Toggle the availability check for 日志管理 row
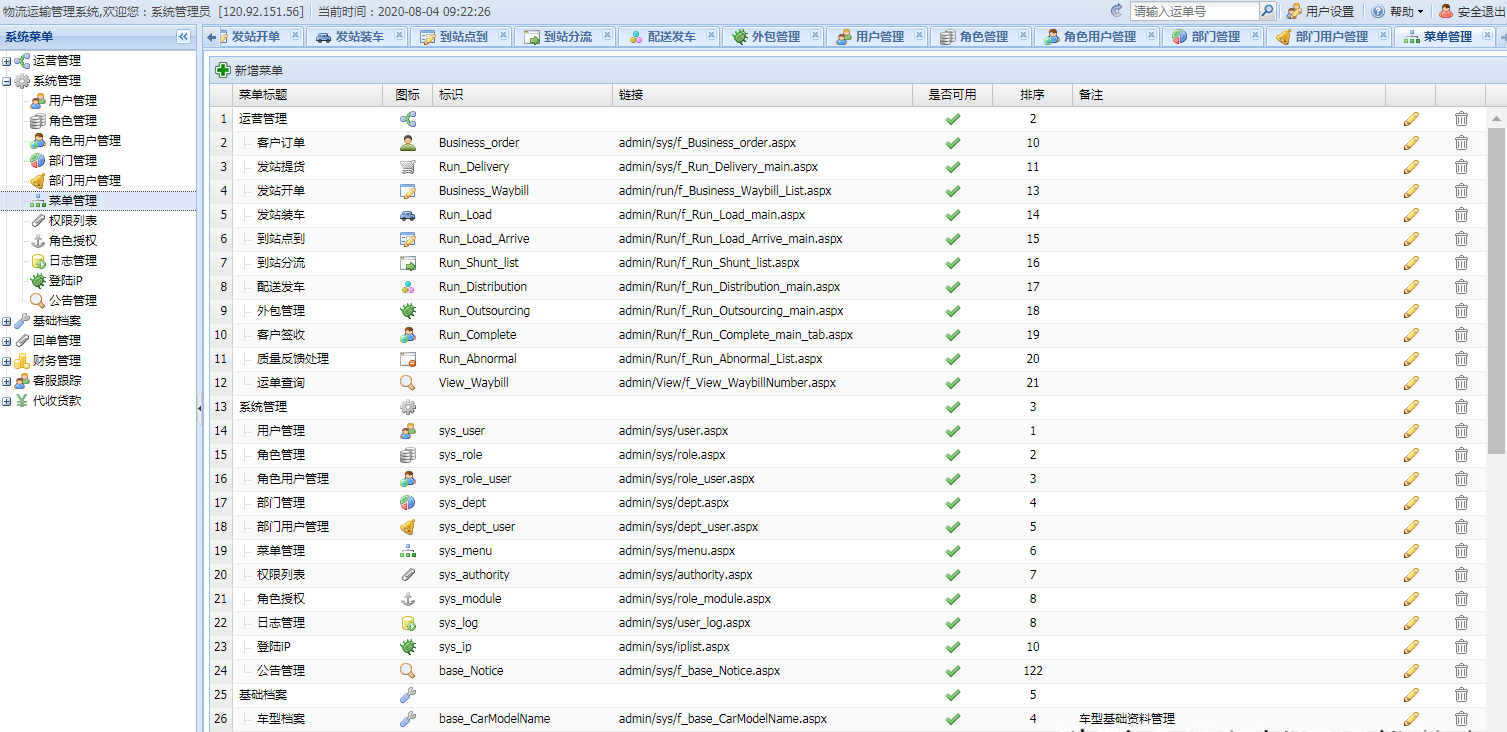Viewport: 1507px width, 732px height. click(952, 623)
